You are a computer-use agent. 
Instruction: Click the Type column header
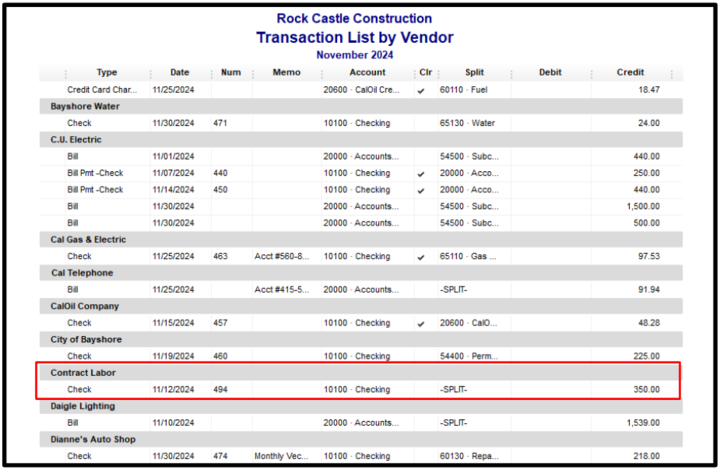point(107,73)
